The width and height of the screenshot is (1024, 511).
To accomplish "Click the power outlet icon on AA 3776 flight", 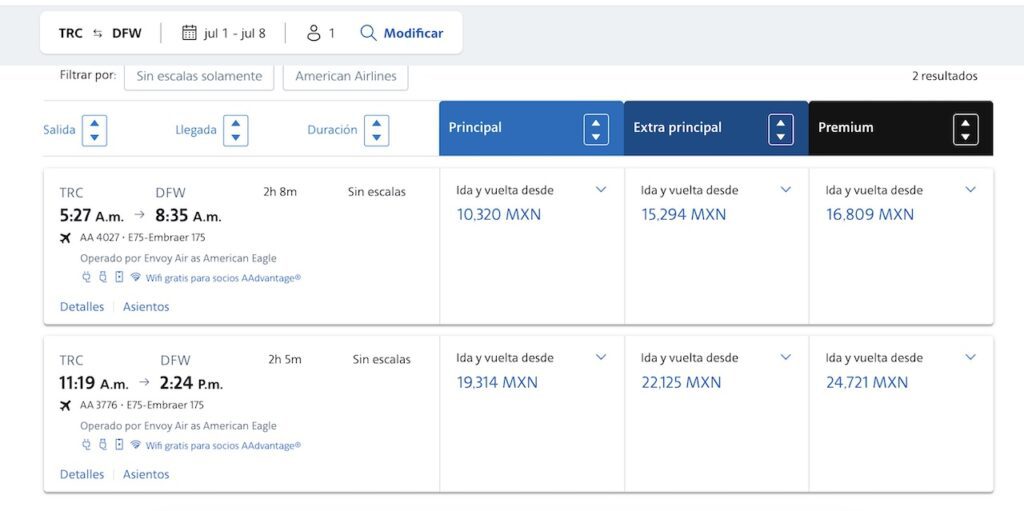I will [86, 444].
